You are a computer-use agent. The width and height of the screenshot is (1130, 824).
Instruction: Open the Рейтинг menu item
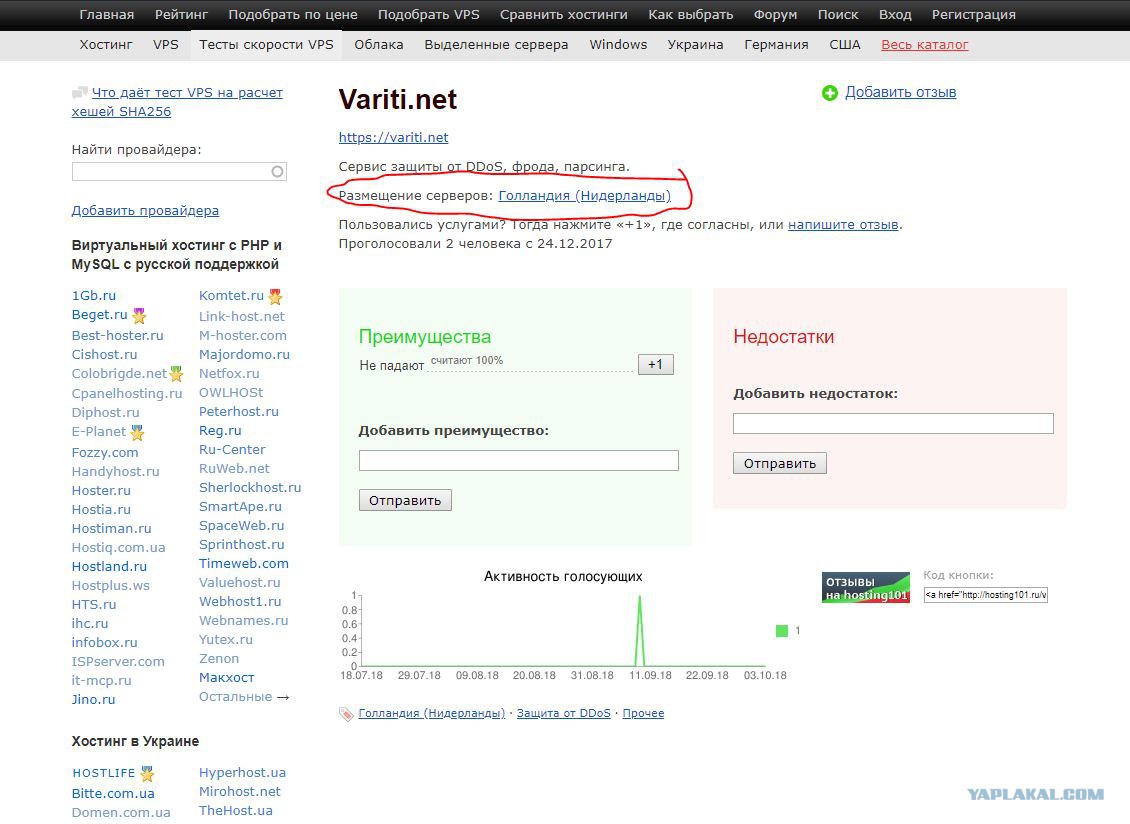182,14
